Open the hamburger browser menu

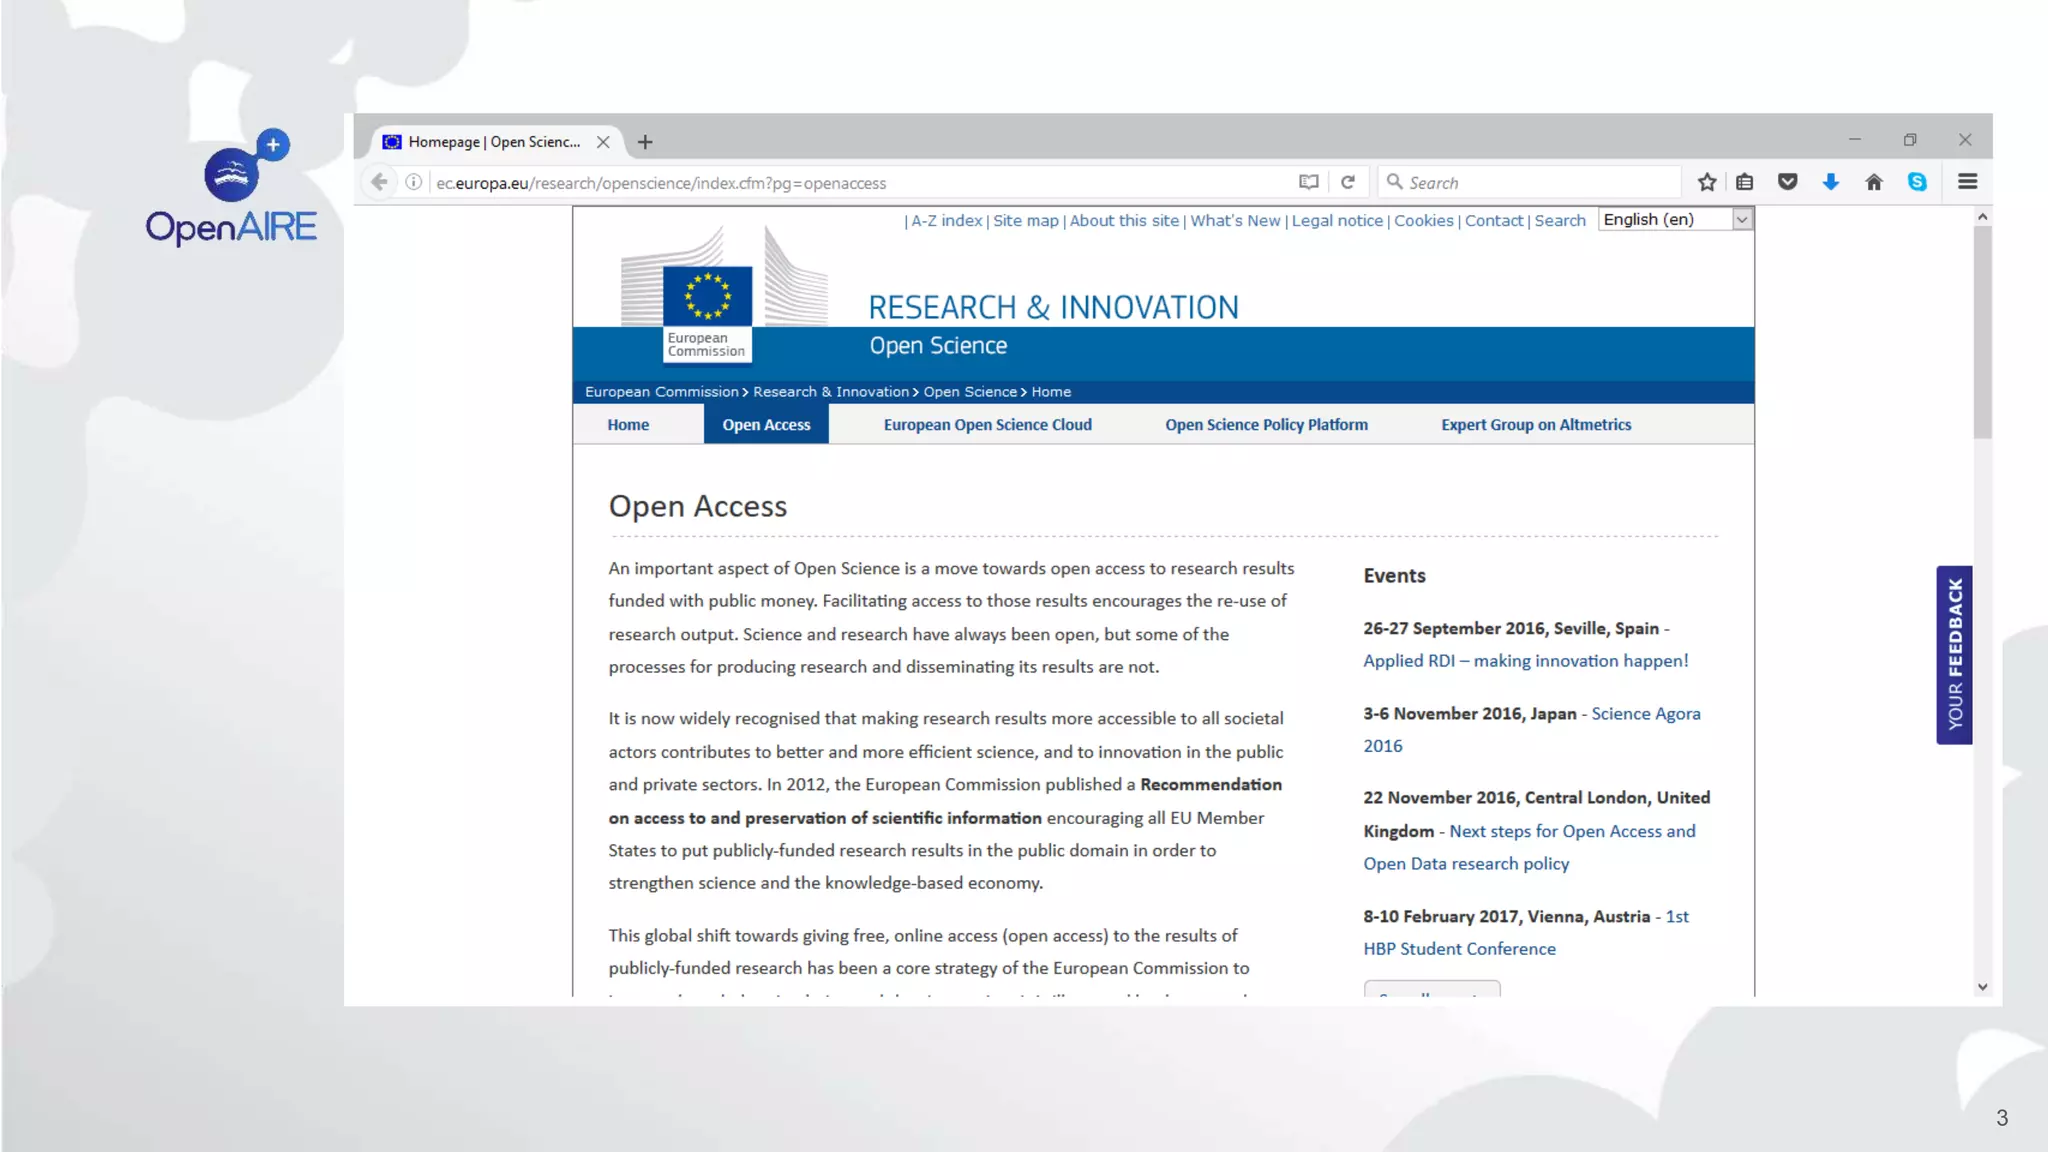click(x=1967, y=182)
